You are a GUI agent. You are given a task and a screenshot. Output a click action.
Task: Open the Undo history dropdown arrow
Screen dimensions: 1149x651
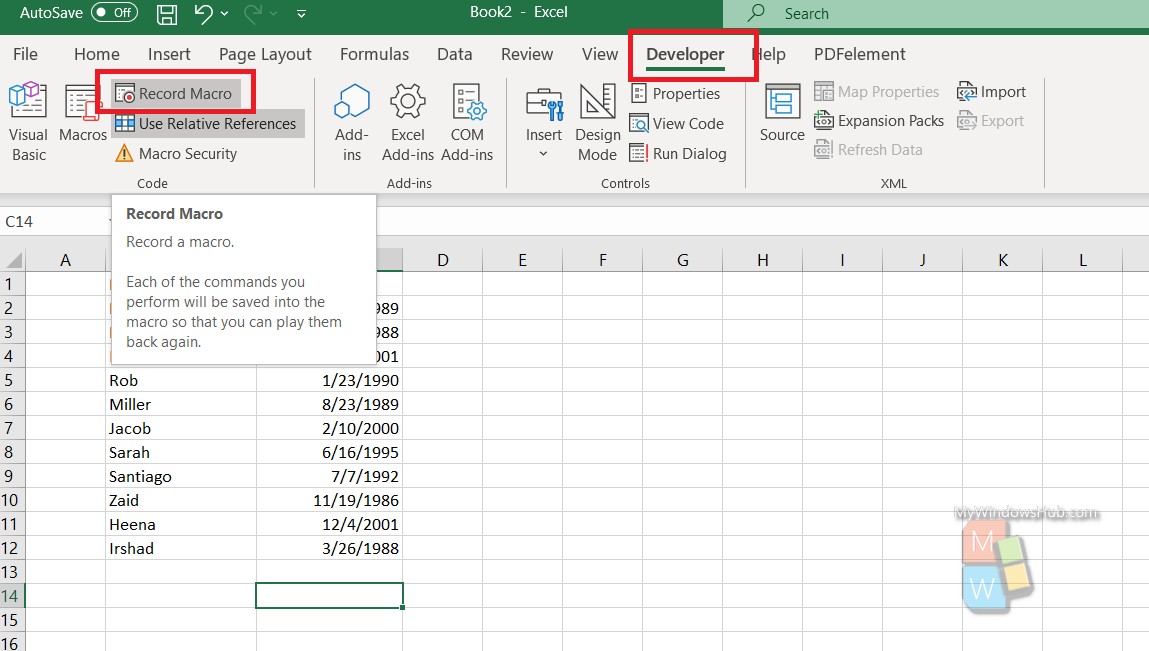(x=225, y=13)
